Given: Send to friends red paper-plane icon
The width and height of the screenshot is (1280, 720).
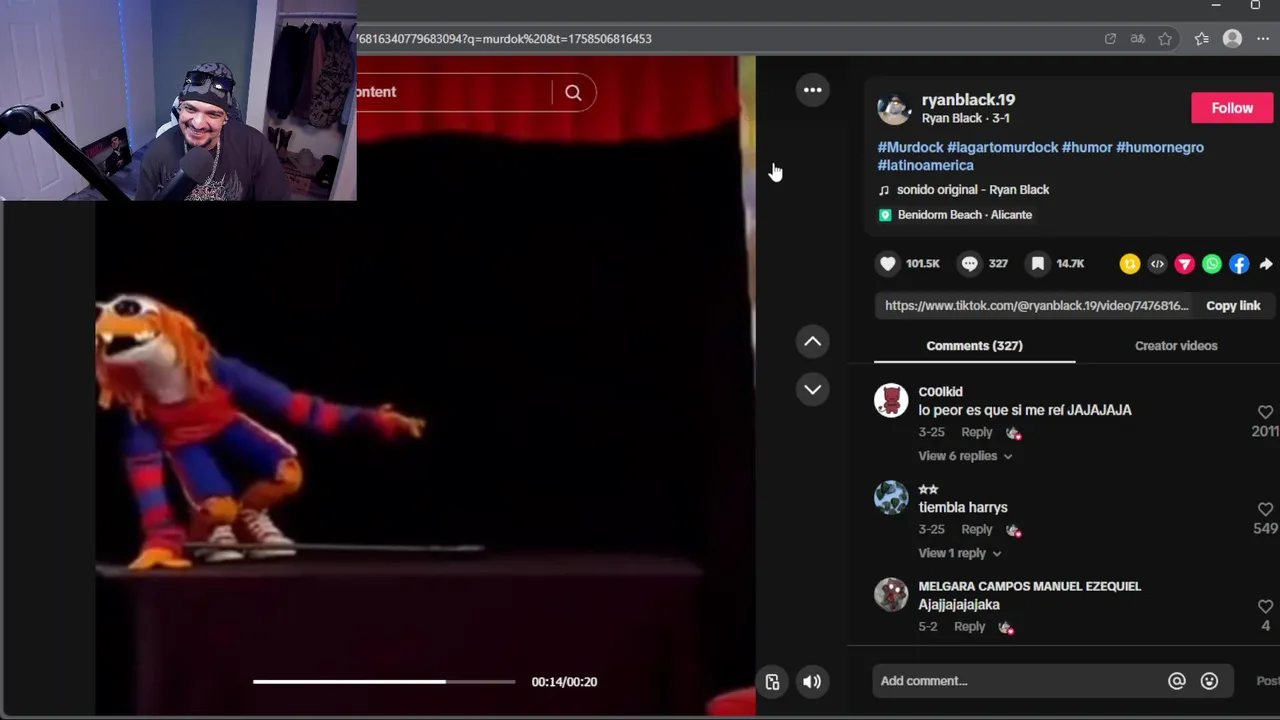Looking at the screenshot, I should (1184, 264).
